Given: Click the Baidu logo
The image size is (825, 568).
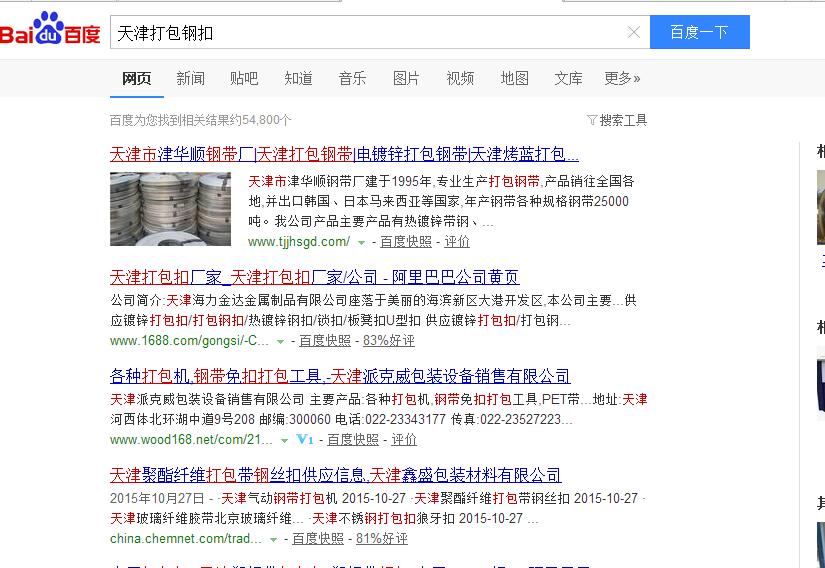Looking at the screenshot, I should (x=50, y=32).
